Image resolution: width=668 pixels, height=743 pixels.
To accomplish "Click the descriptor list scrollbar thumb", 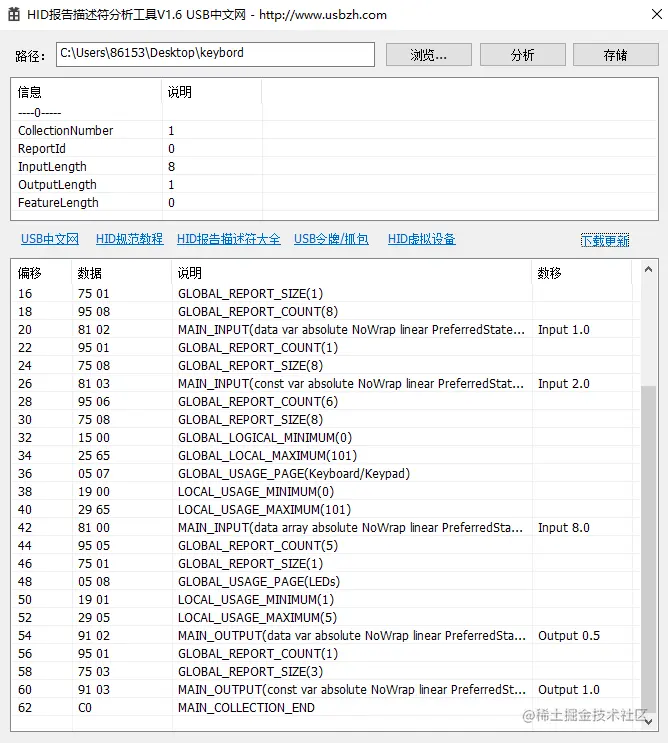I will pos(648,548).
